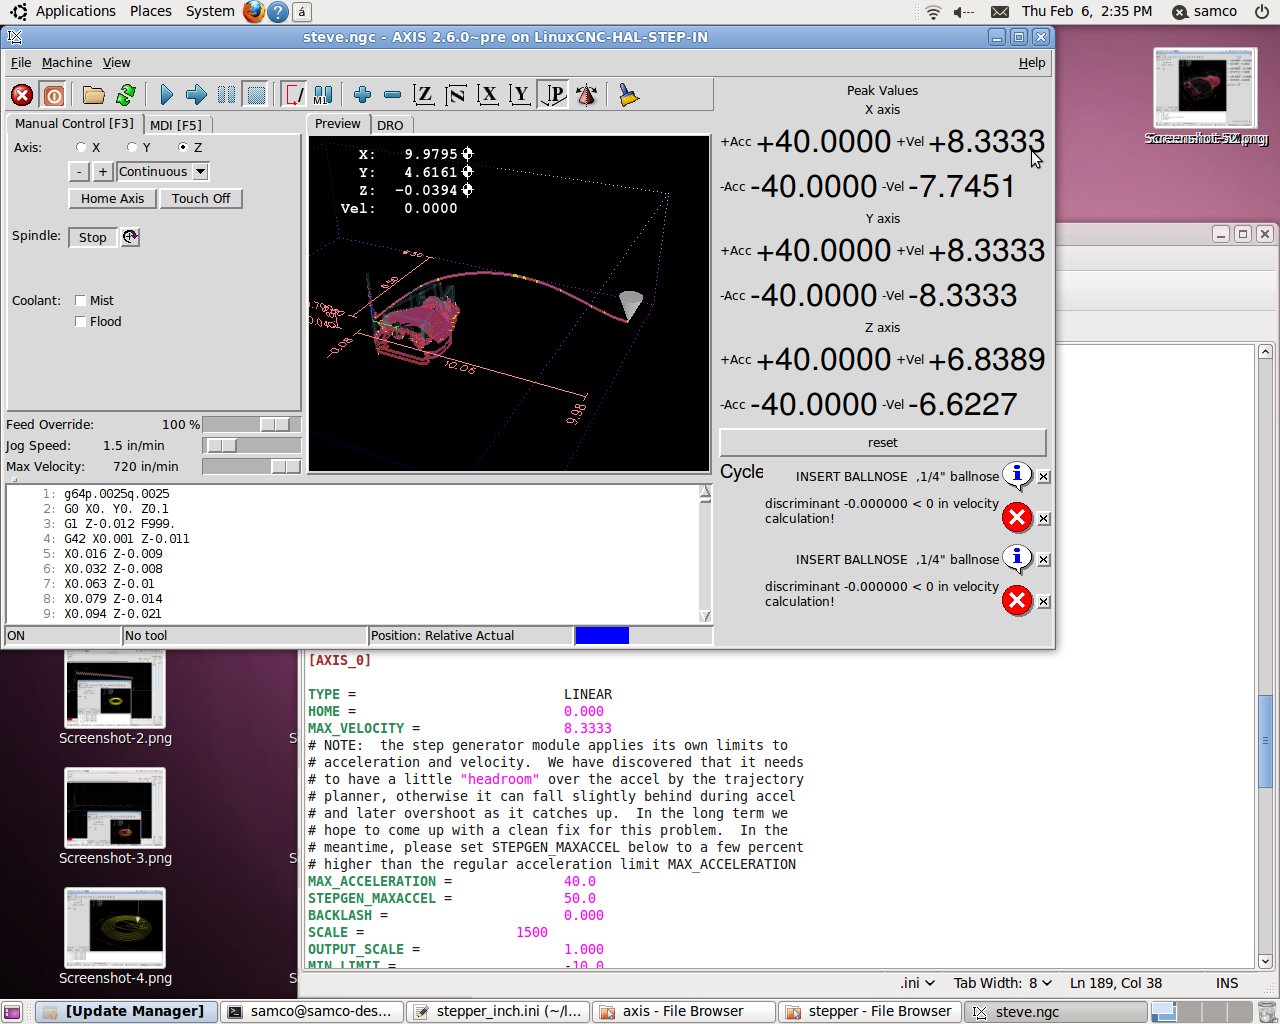Viewport: 1280px width, 1024px height.
Task: Open the .ini language dropdown in gedit status bar
Action: [917, 983]
